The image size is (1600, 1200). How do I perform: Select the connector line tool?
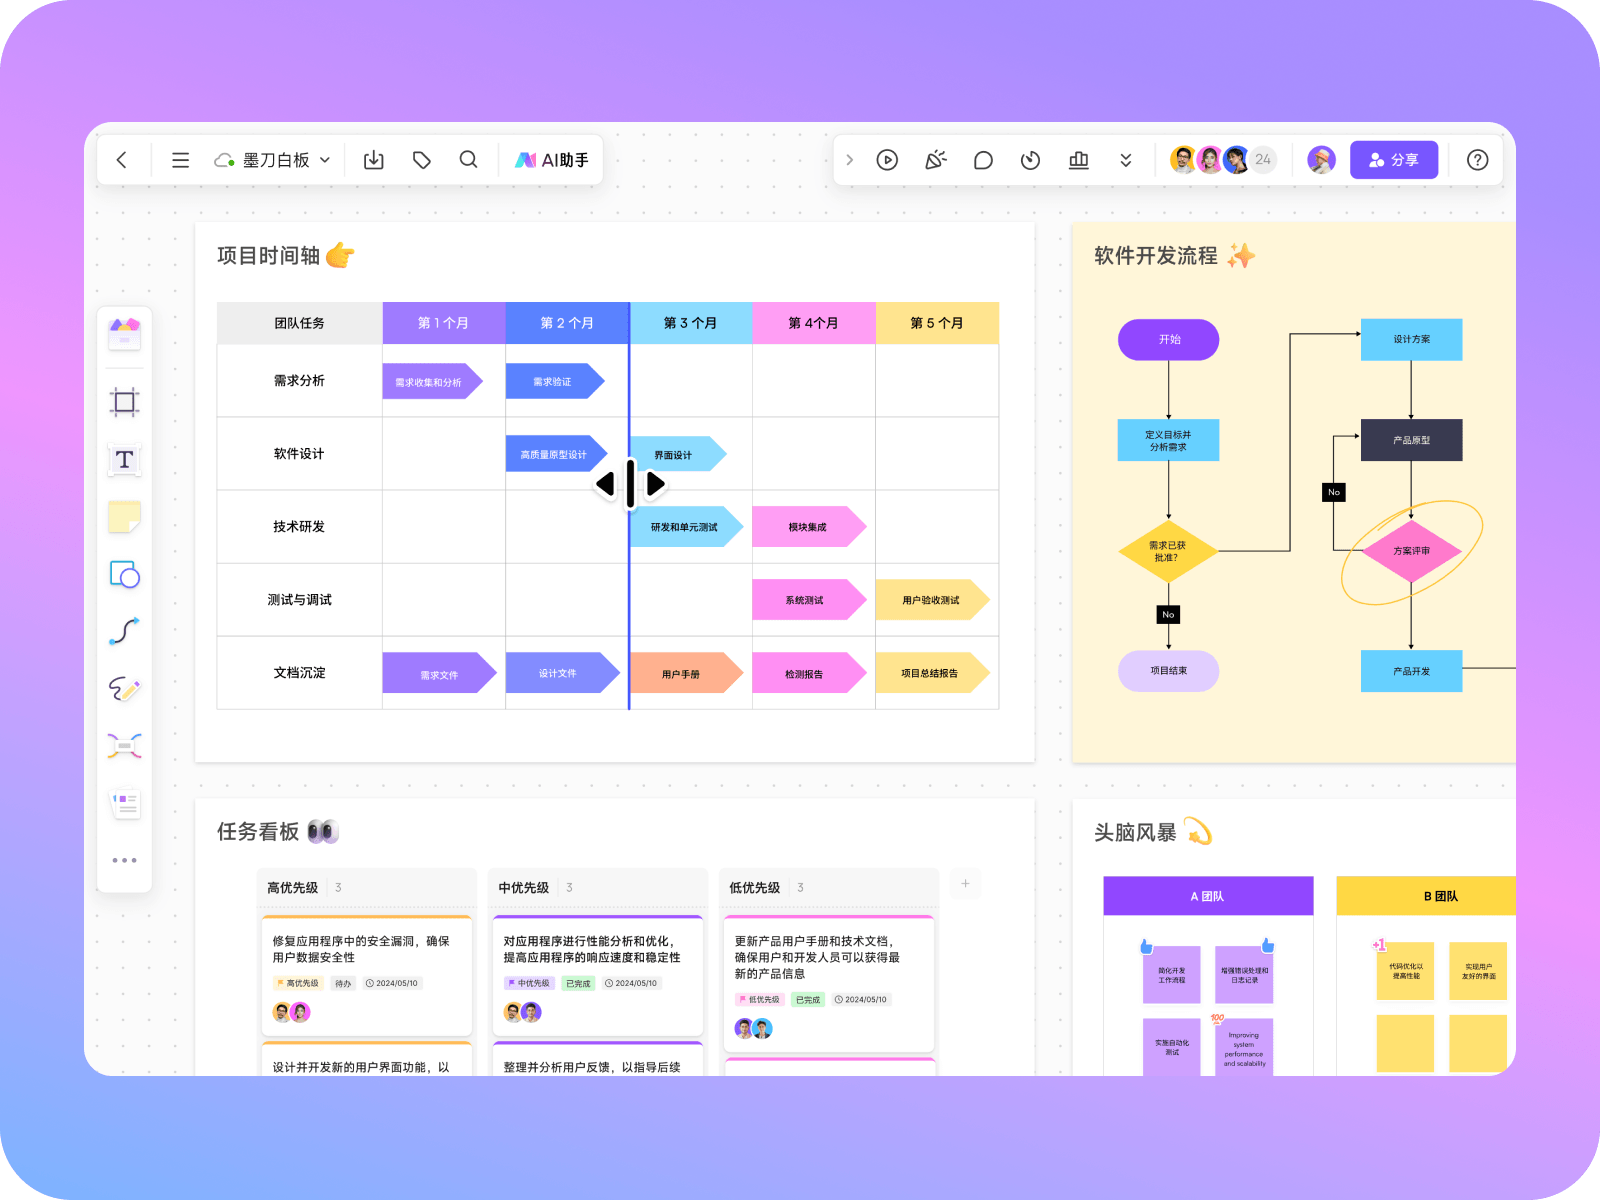[124, 631]
